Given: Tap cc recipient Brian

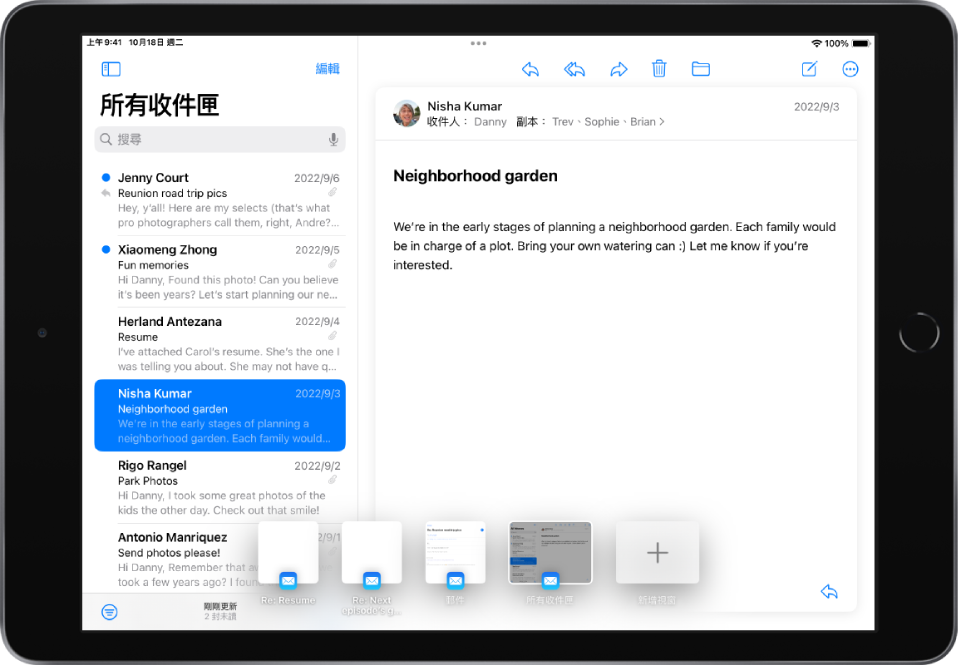Looking at the screenshot, I should pyautogui.click(x=642, y=122).
